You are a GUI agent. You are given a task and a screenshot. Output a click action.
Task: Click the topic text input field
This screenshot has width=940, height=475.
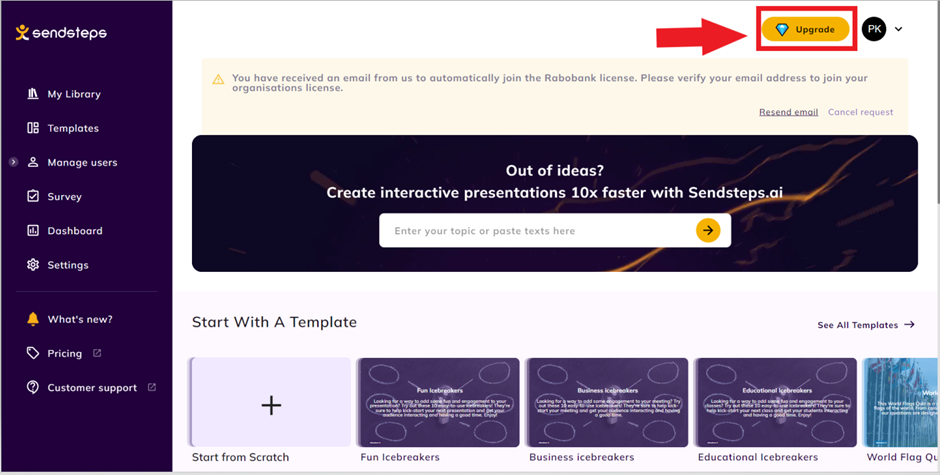pyautogui.click(x=538, y=231)
